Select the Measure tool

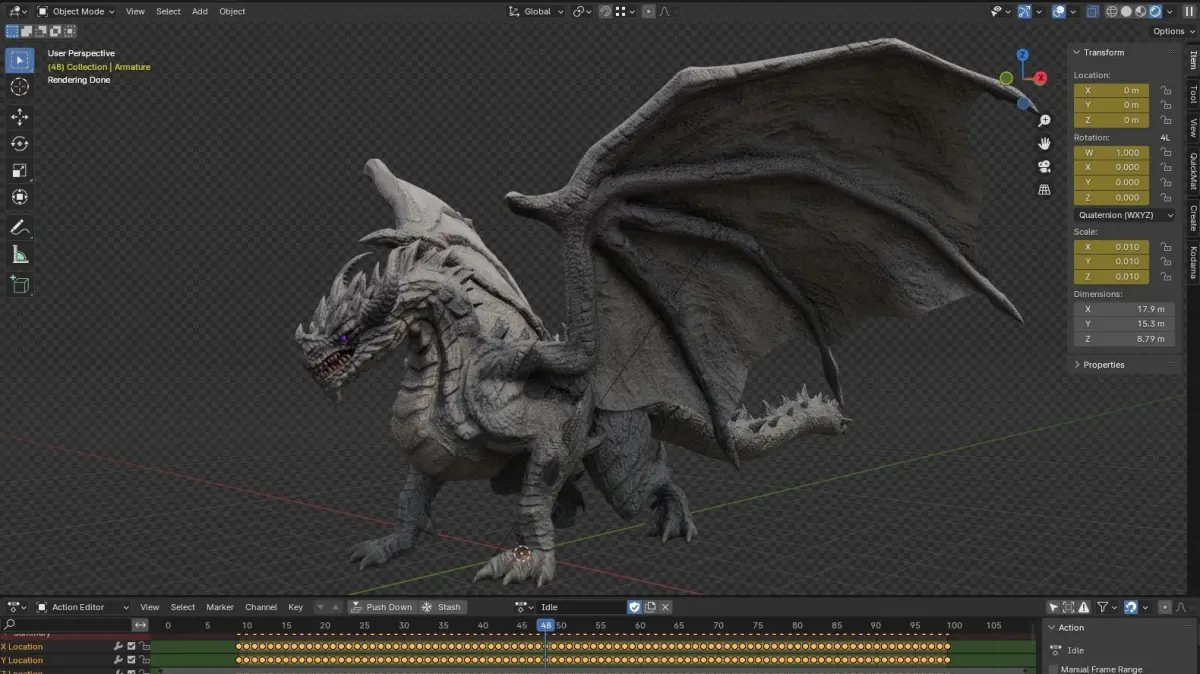pos(19,255)
